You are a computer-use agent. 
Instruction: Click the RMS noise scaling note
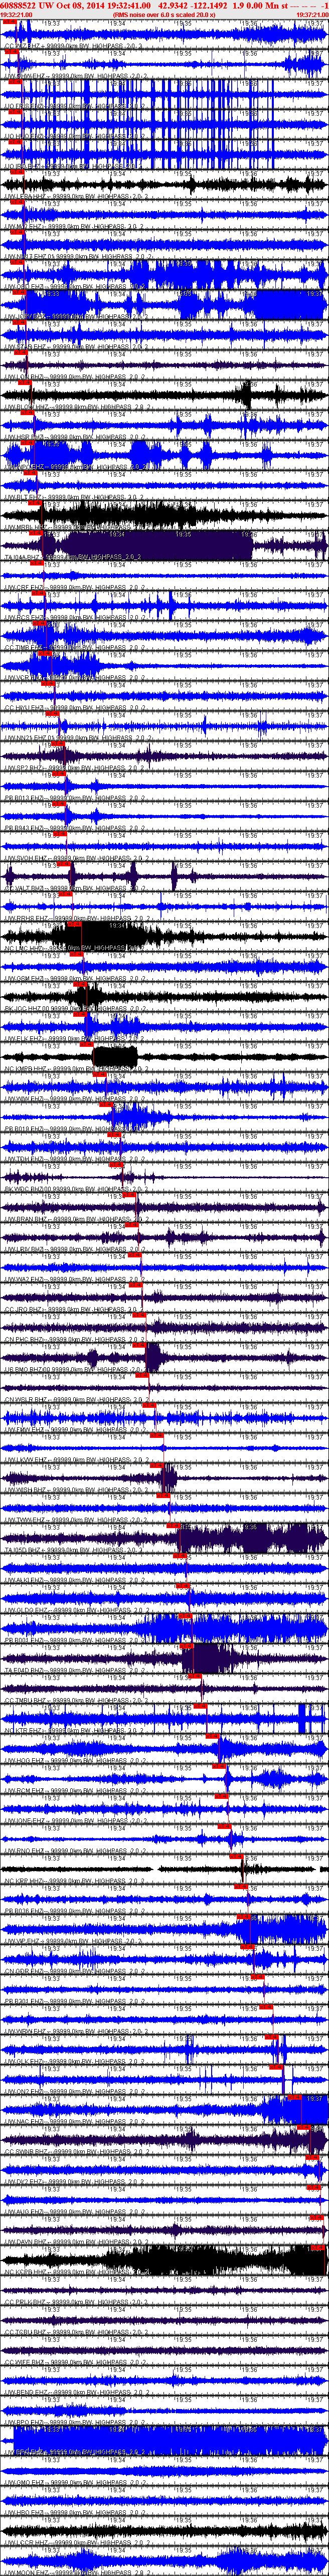(x=164, y=15)
